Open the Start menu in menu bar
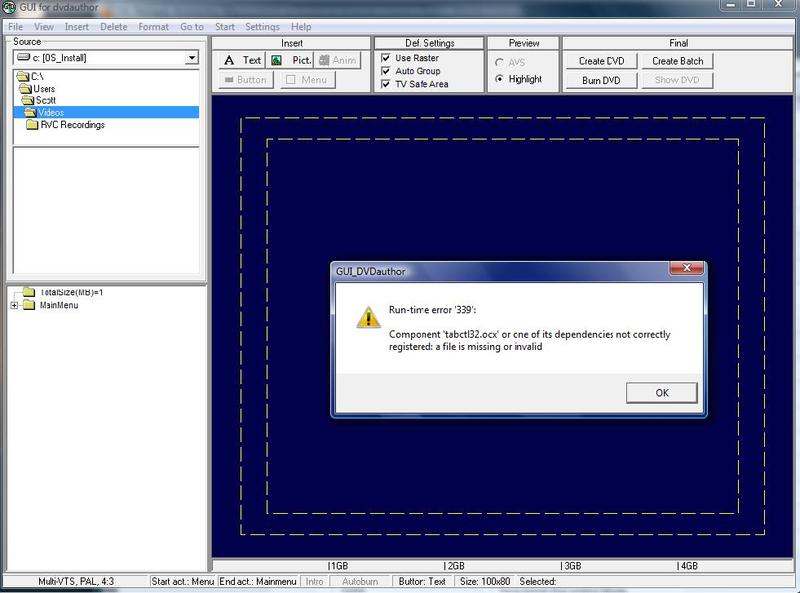800x593 pixels. coord(224,27)
